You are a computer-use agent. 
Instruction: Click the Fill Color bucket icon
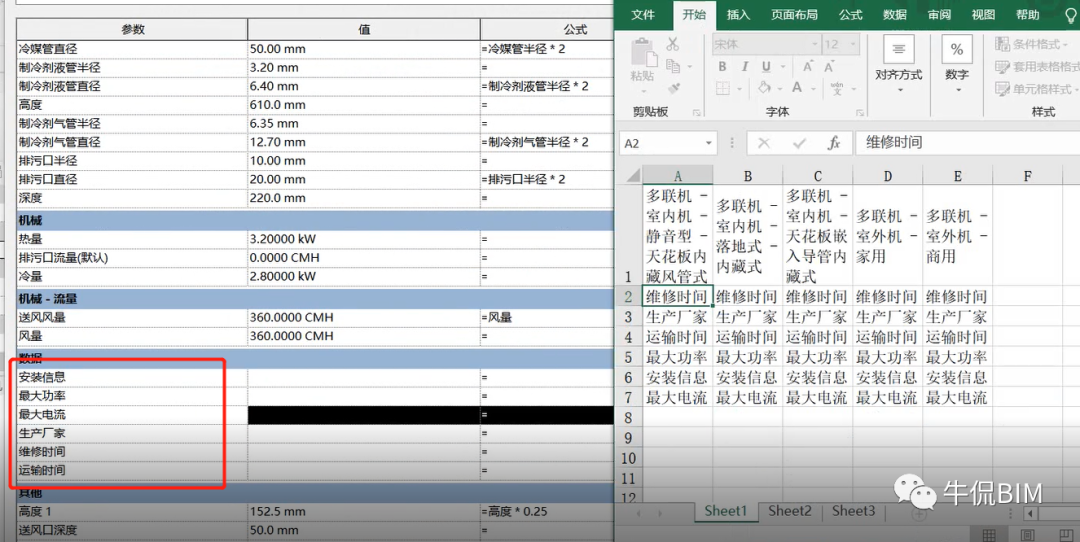764,87
